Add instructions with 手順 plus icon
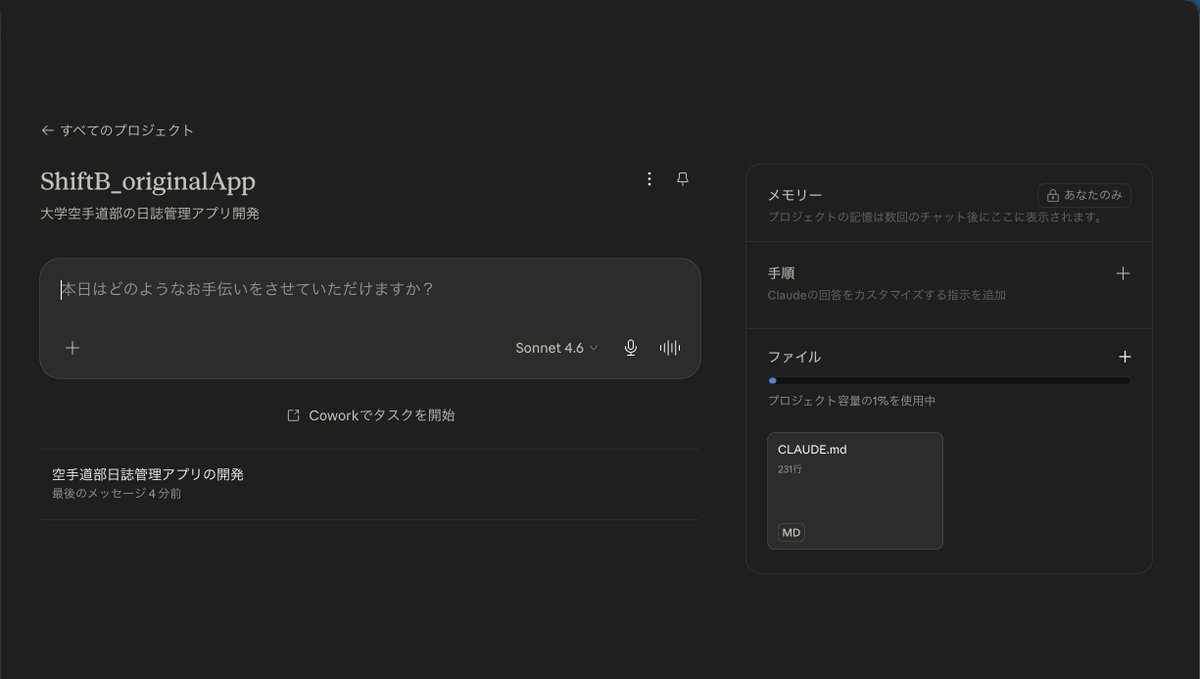1200x679 pixels. click(1123, 273)
